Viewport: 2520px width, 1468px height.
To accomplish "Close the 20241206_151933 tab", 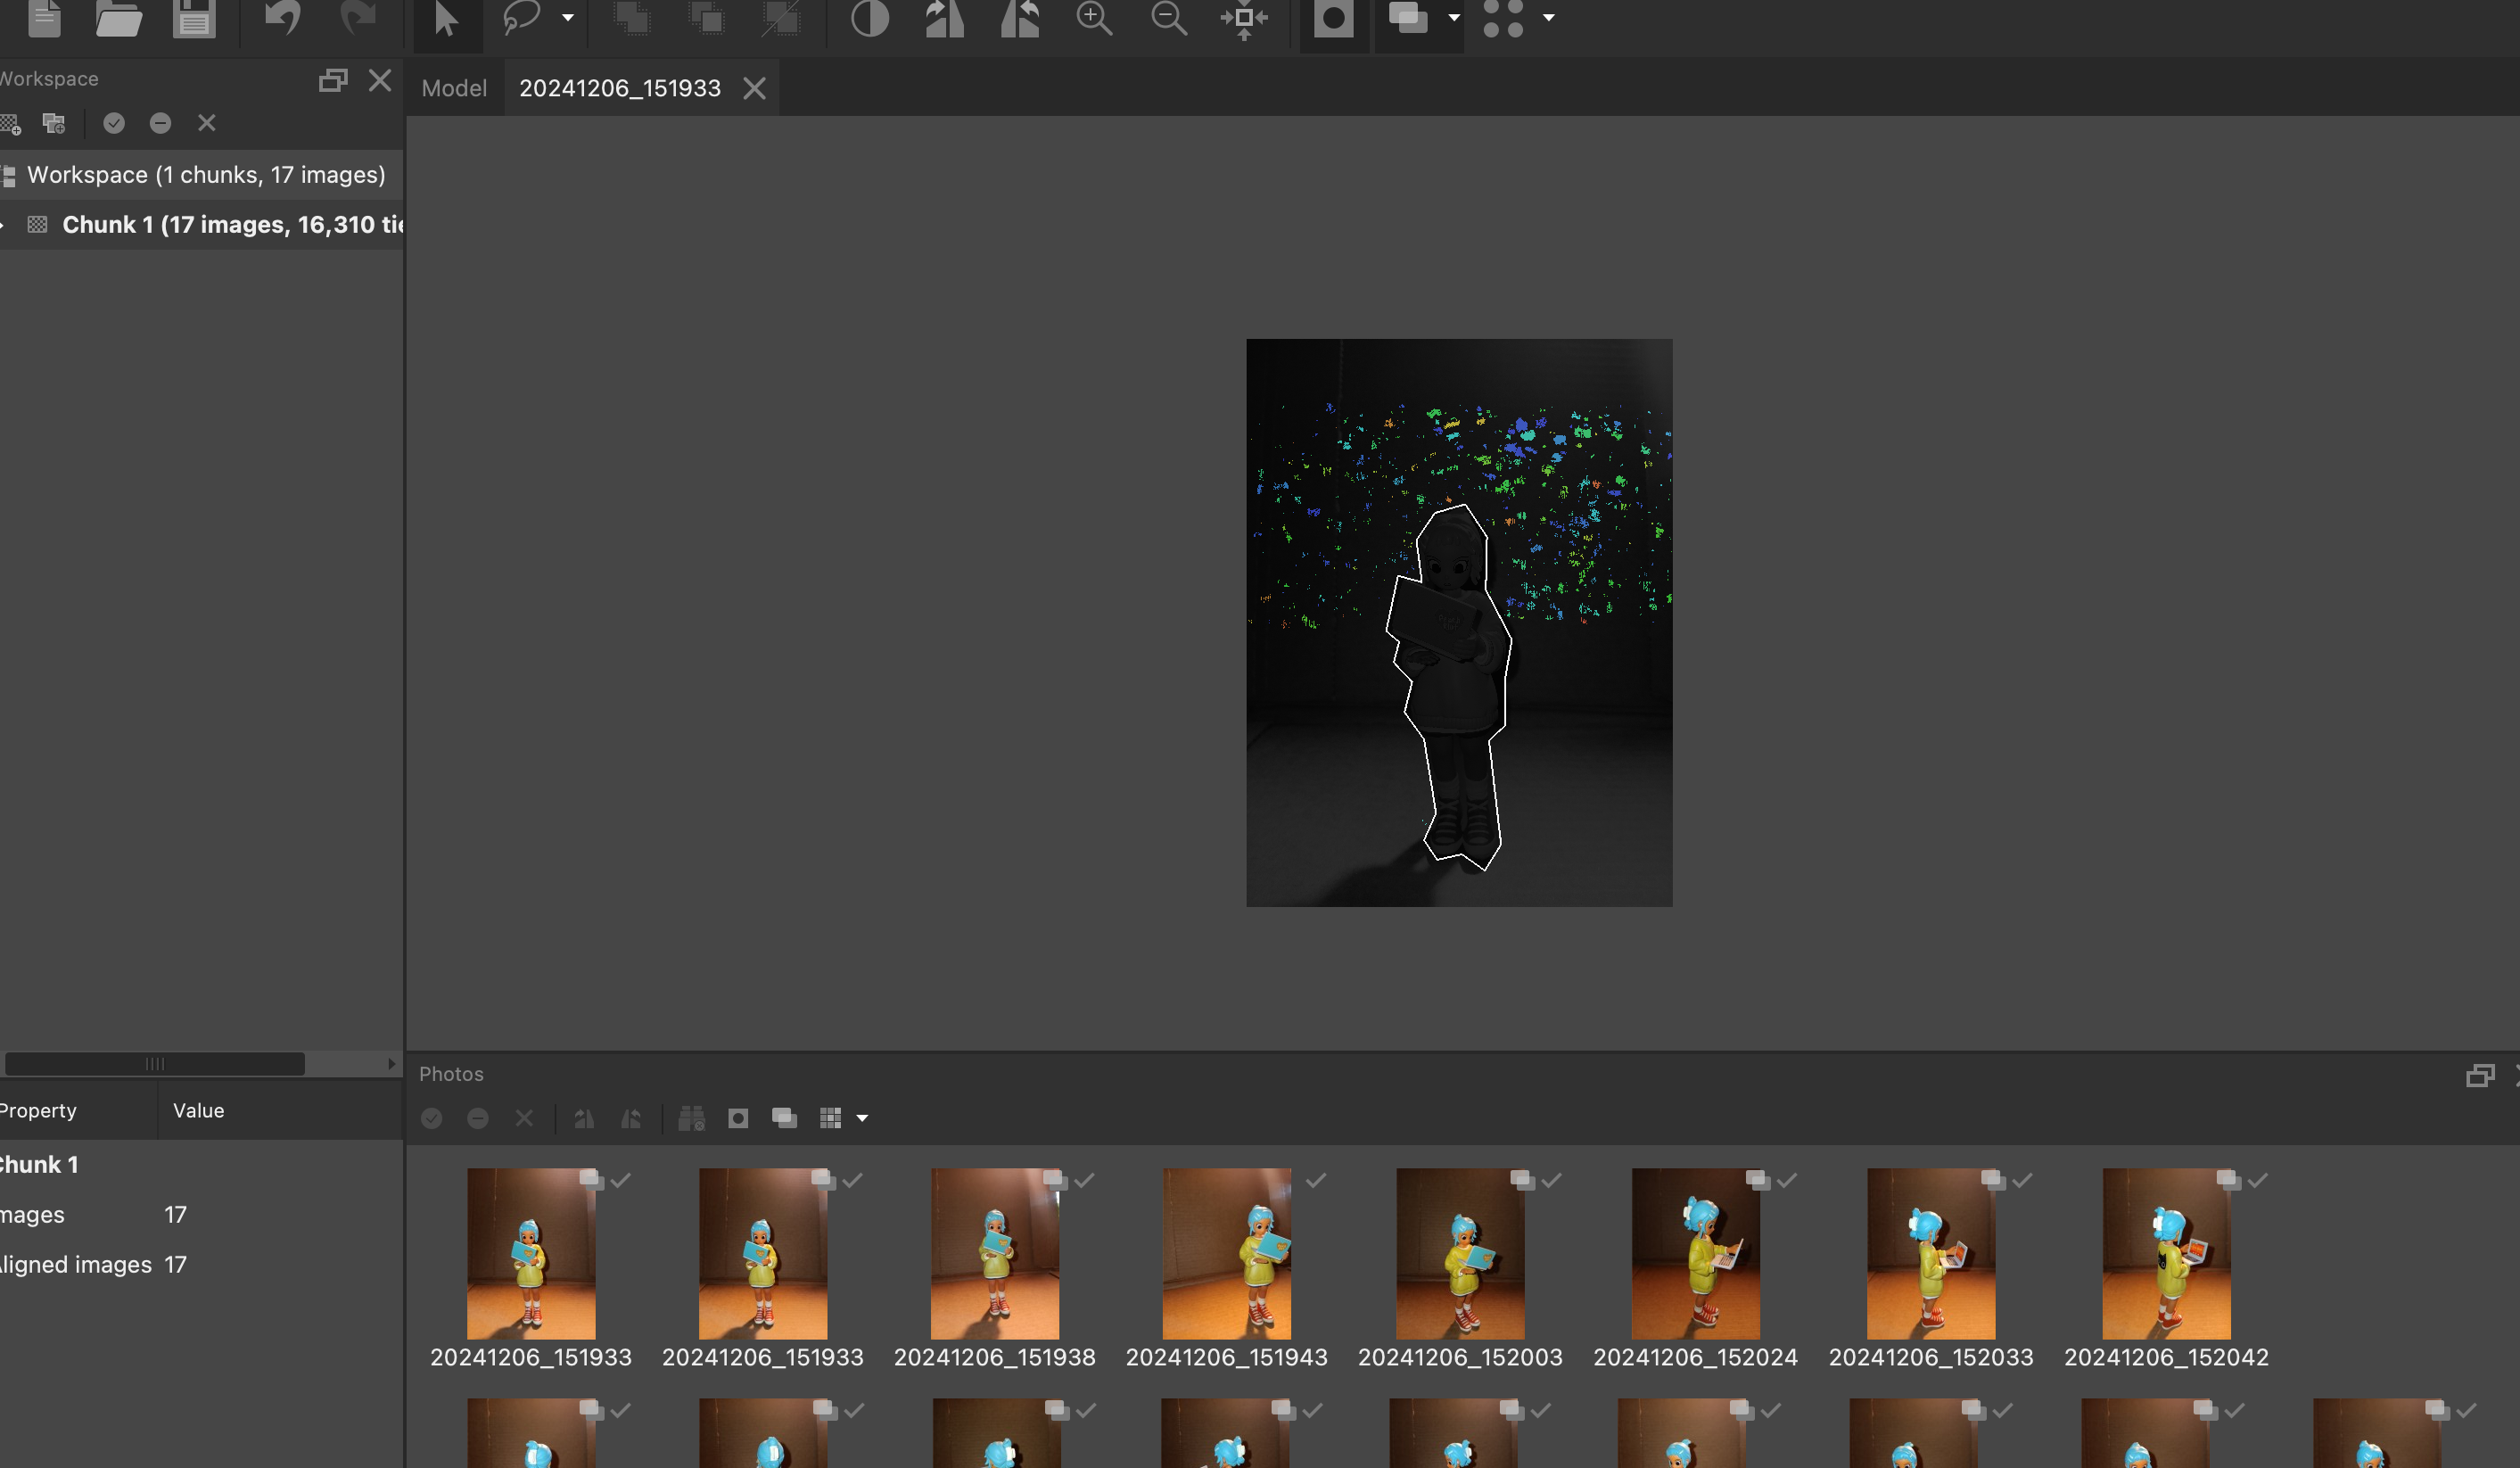I will tap(755, 89).
